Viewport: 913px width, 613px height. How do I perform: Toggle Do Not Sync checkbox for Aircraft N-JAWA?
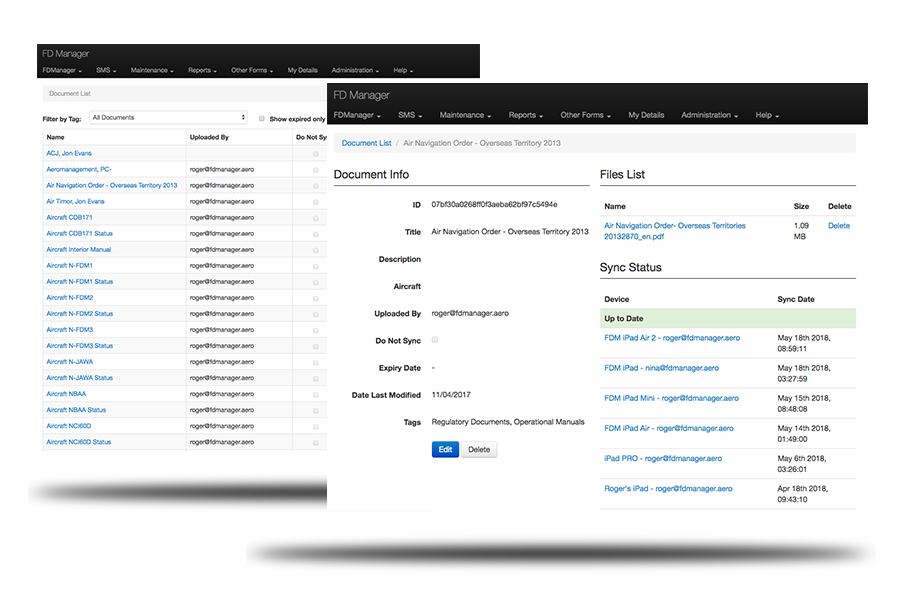tap(316, 363)
